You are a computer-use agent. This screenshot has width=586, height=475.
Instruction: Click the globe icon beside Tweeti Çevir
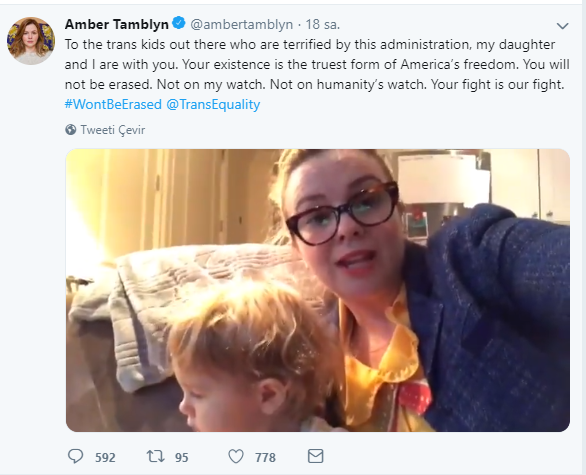[71, 130]
